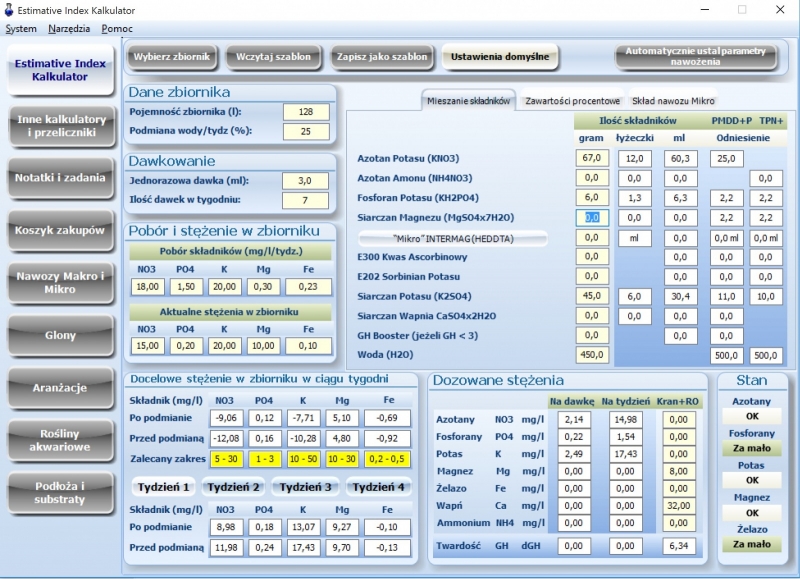The height and width of the screenshot is (579, 800).
Task: Click Wczytaj szablon button
Action: (273, 57)
